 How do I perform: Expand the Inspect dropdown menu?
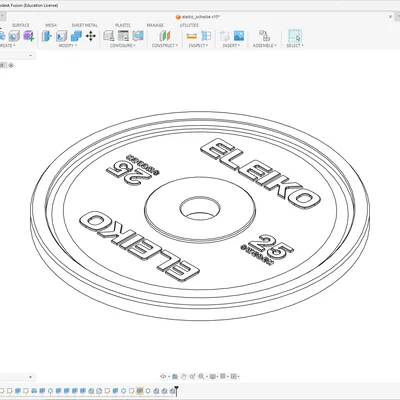click(198, 45)
